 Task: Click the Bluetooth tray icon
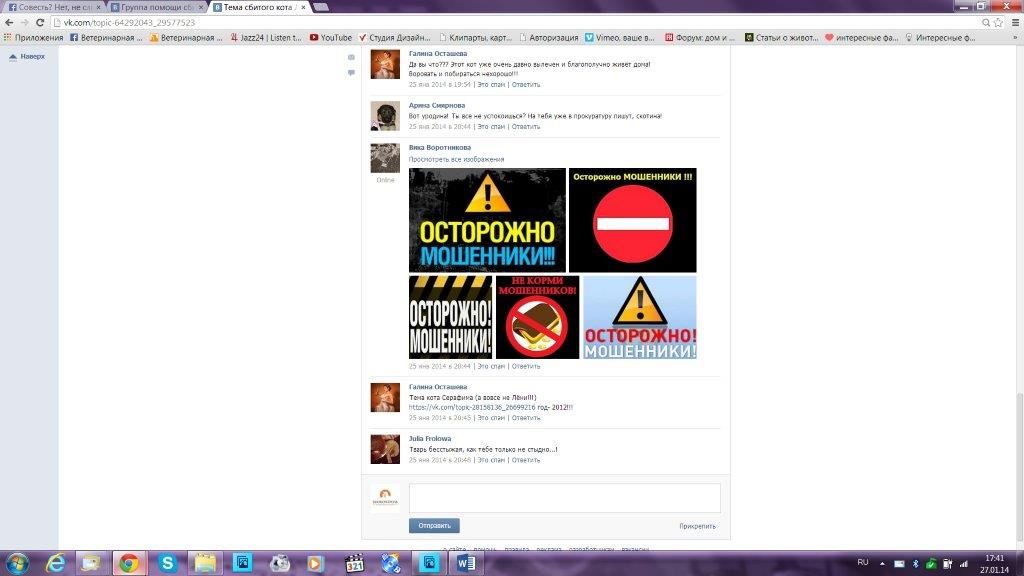(915, 564)
